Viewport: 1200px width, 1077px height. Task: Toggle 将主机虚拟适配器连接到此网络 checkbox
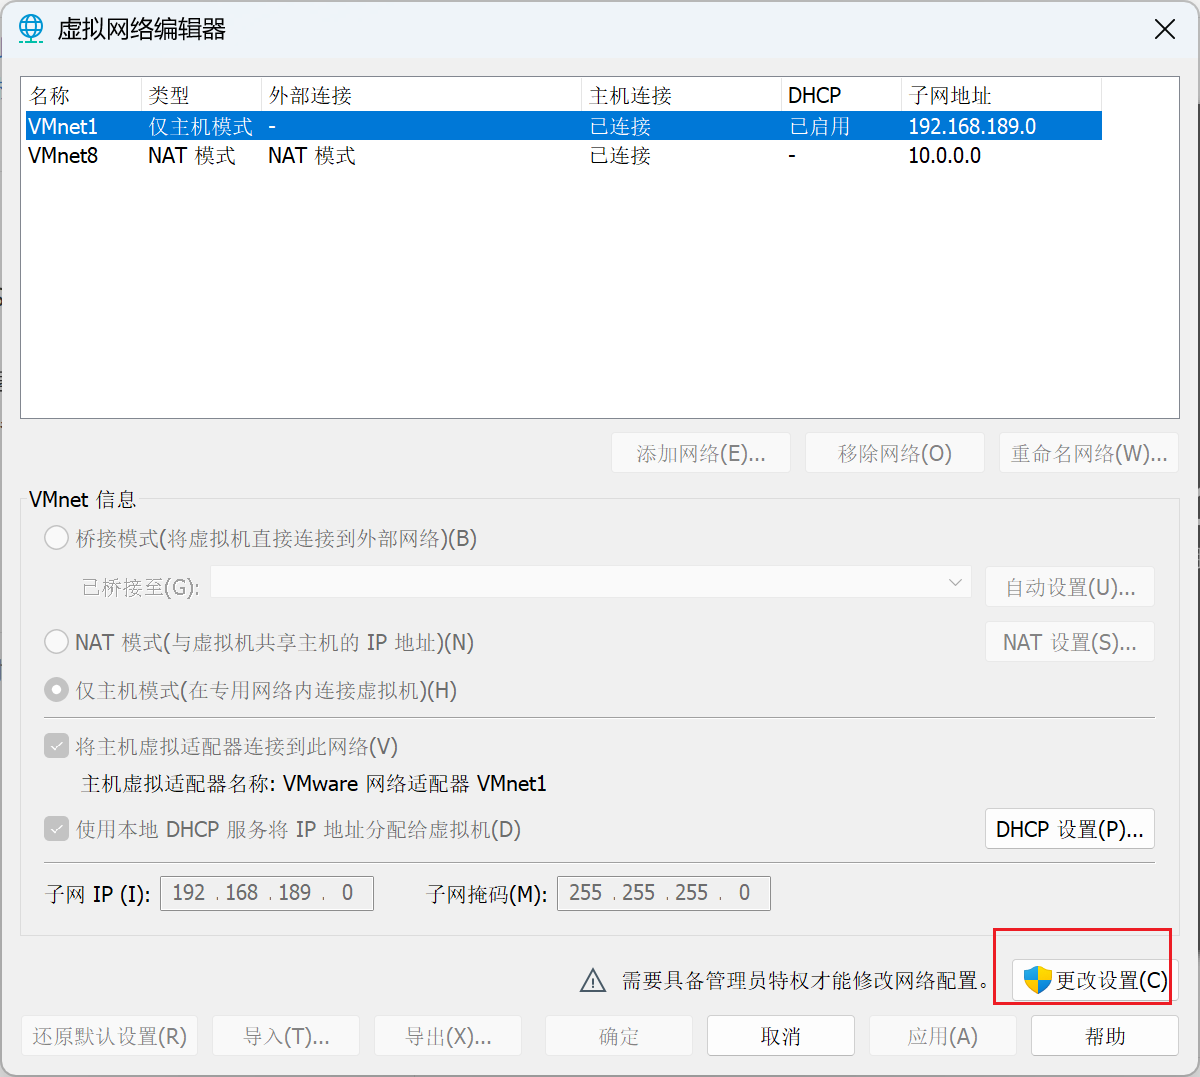pyautogui.click(x=56, y=746)
